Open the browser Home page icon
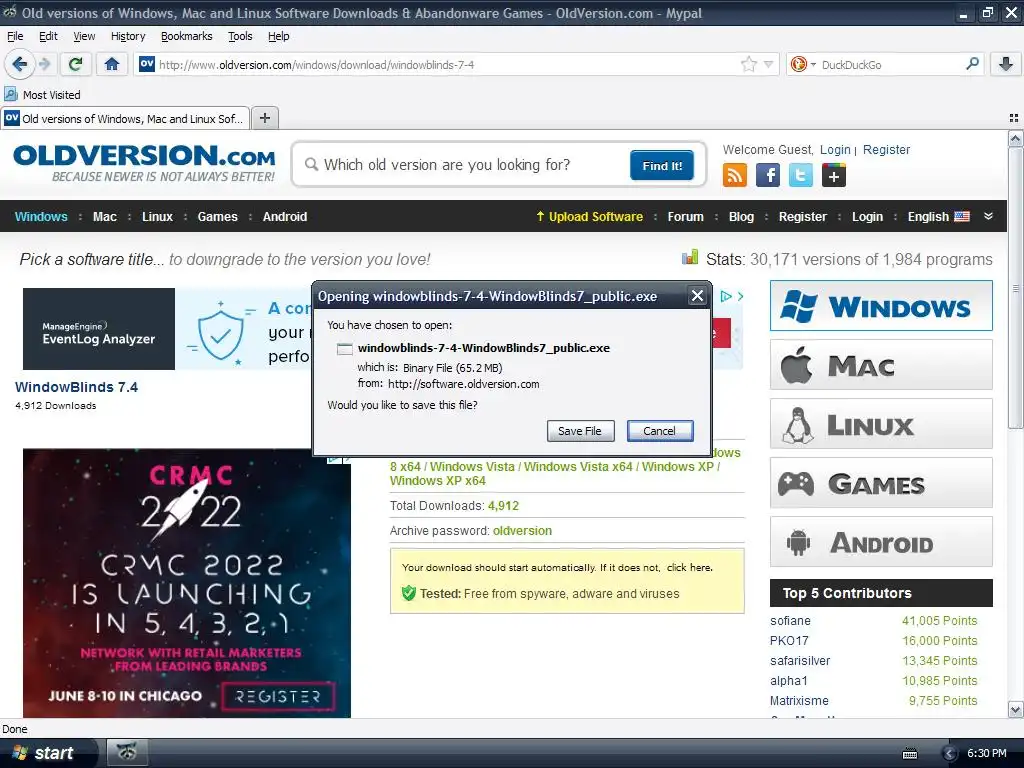Viewport: 1024px width, 768px height. (112, 64)
